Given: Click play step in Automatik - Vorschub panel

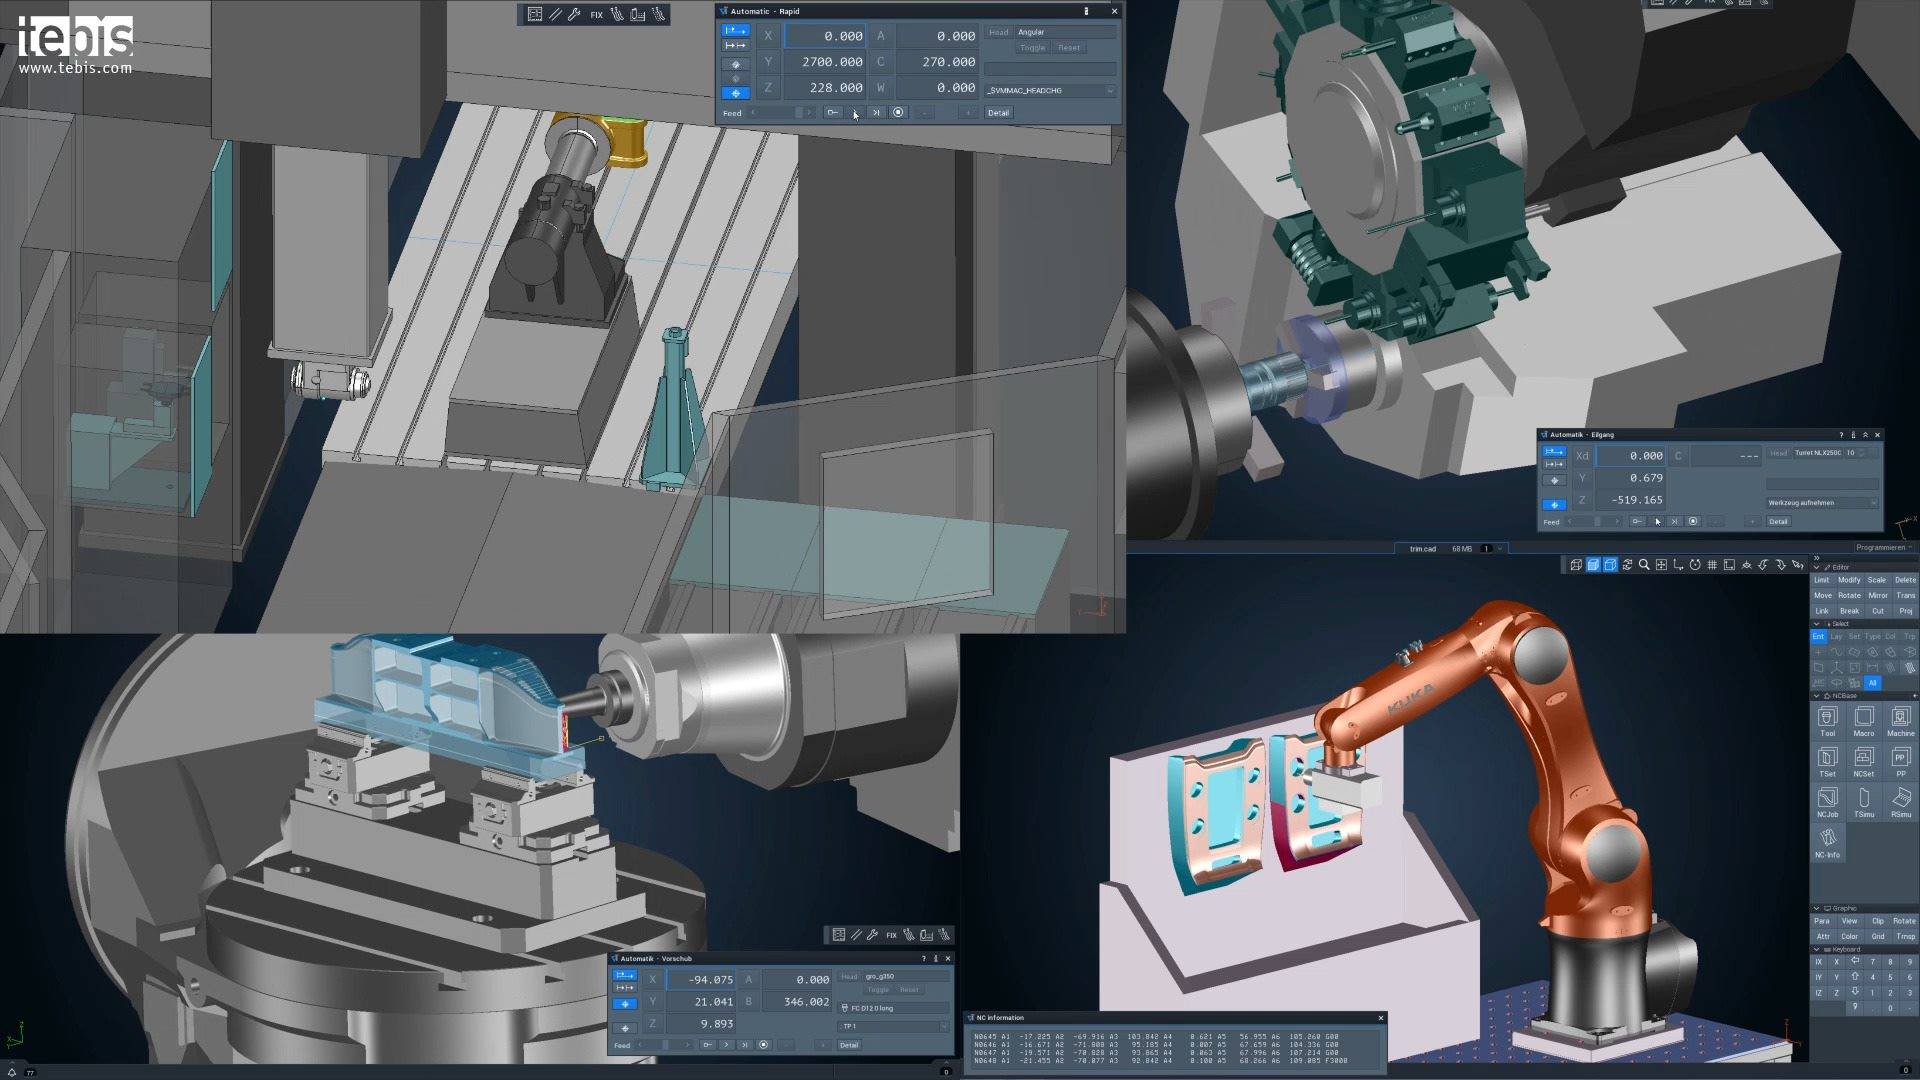Looking at the screenshot, I should point(726,1045).
